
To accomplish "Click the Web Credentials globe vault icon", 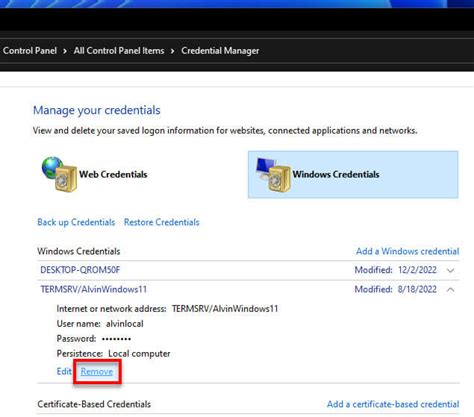I will click(59, 174).
